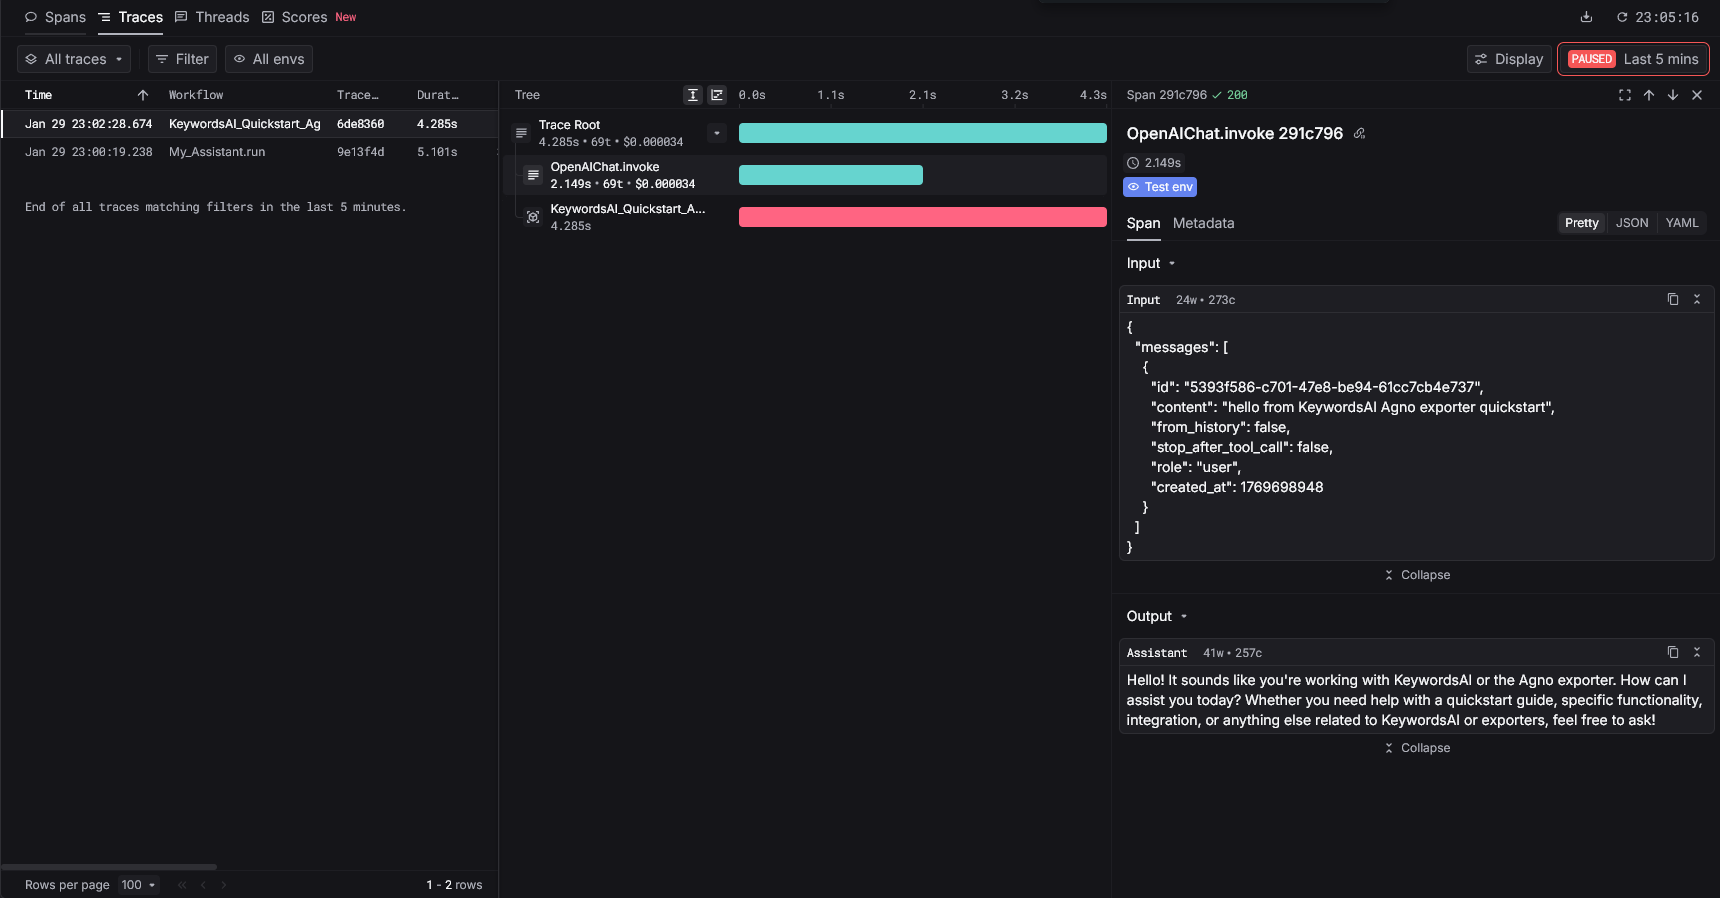
Task: Open the Rows per page dropdown
Action: (139, 885)
